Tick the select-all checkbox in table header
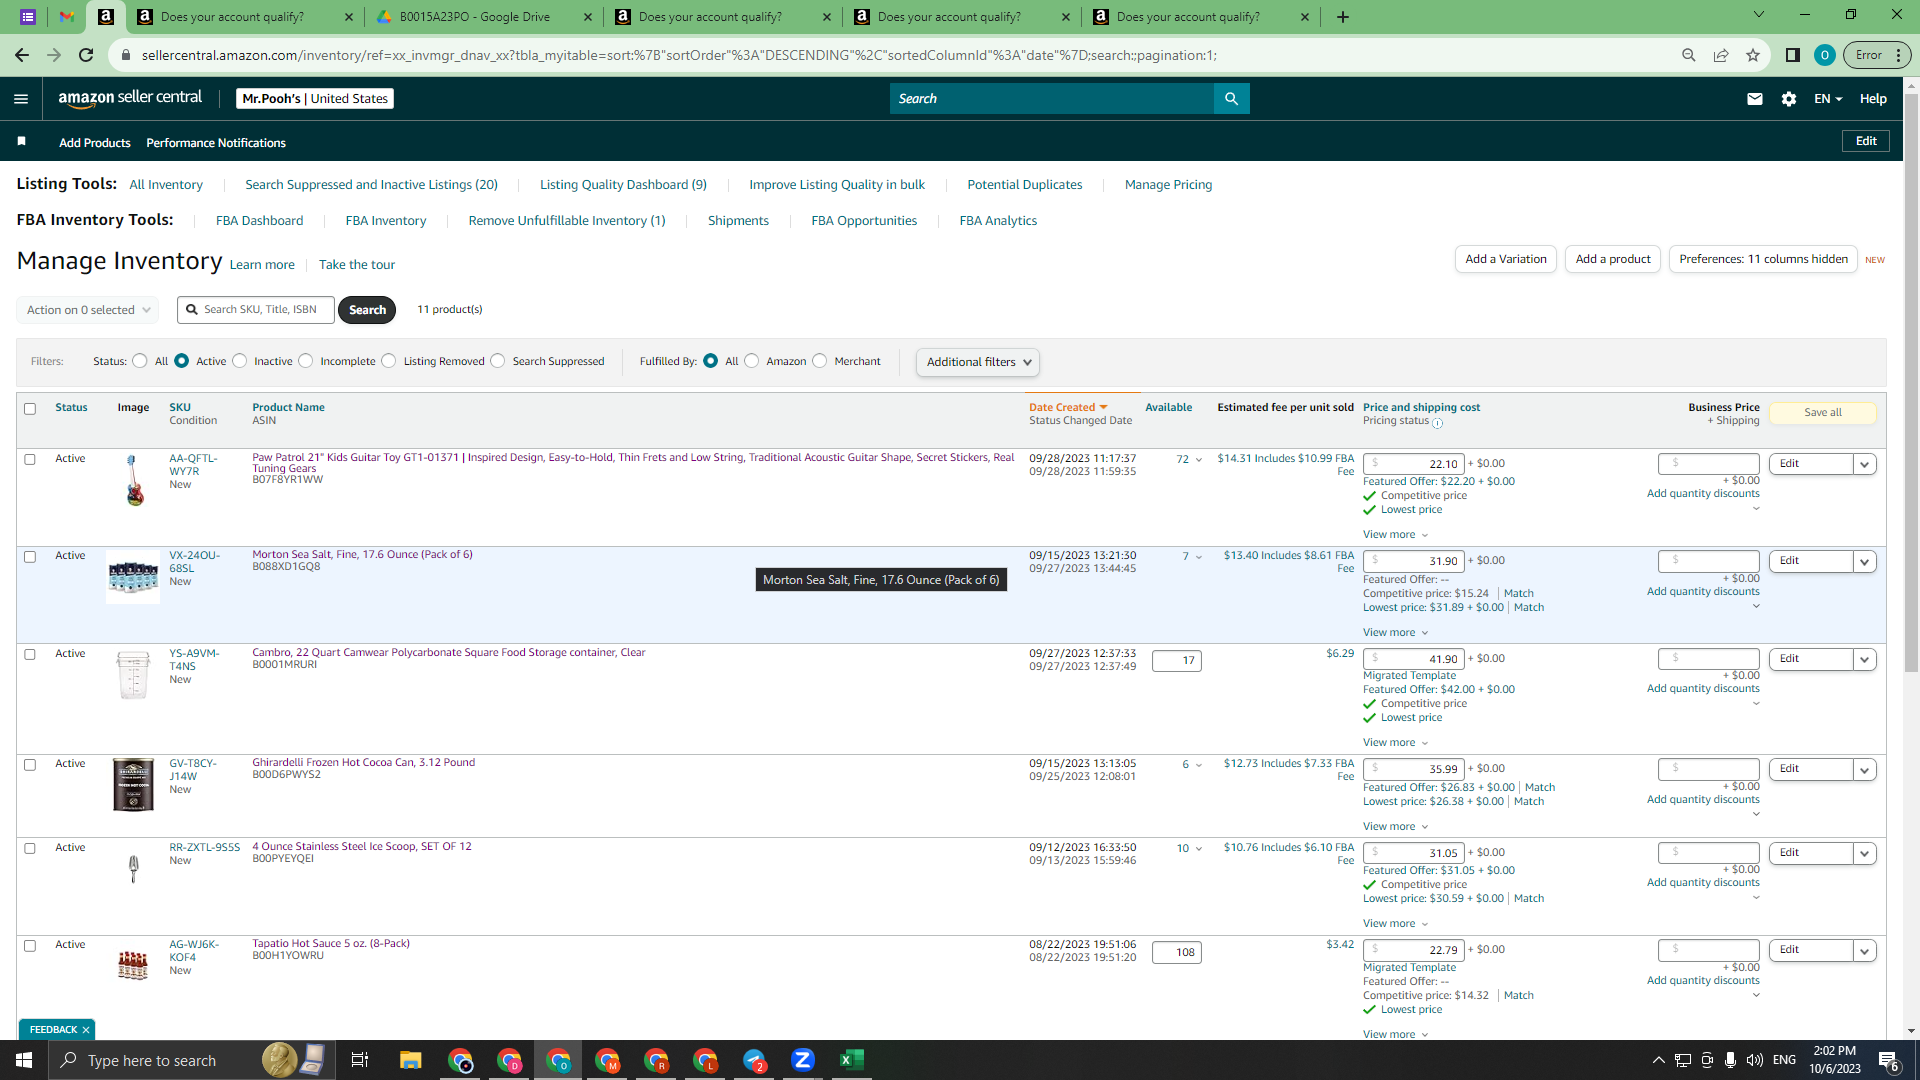Image resolution: width=1920 pixels, height=1080 pixels. [x=30, y=408]
